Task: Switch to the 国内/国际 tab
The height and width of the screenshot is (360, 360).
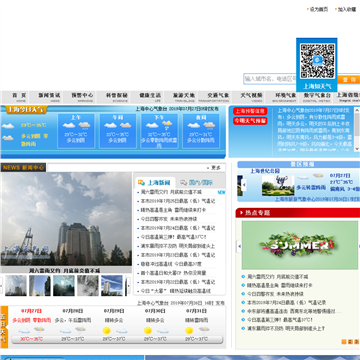Action: coord(197,183)
